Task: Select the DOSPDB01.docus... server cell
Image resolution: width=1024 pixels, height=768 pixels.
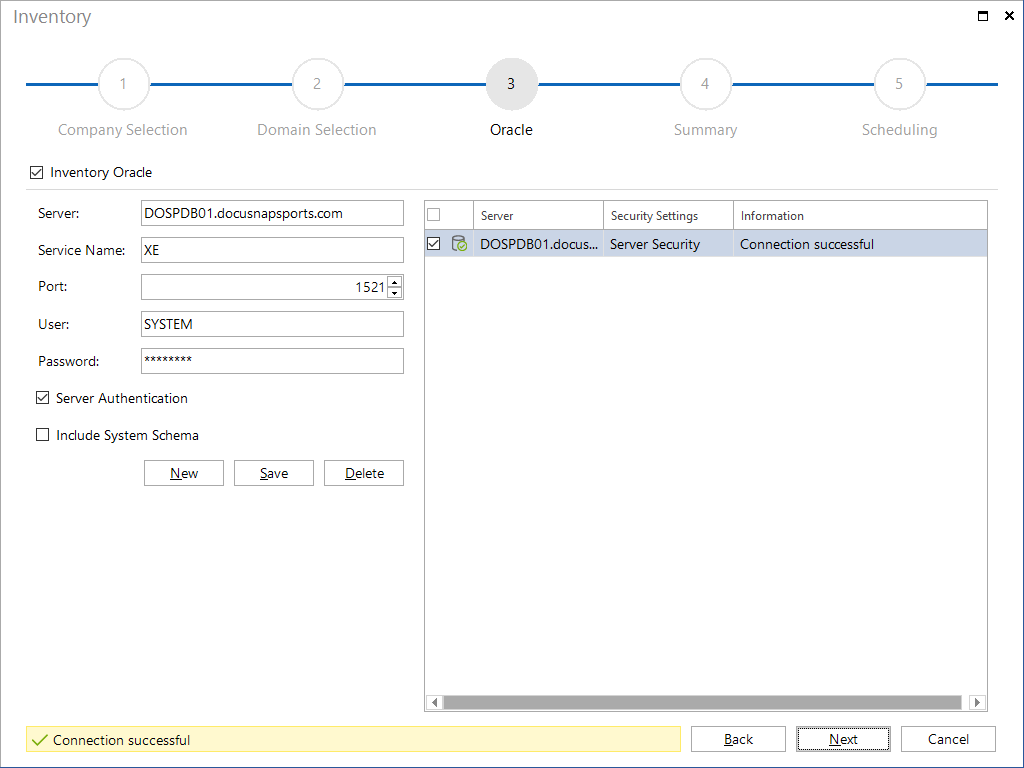Action: pyautogui.click(x=538, y=244)
